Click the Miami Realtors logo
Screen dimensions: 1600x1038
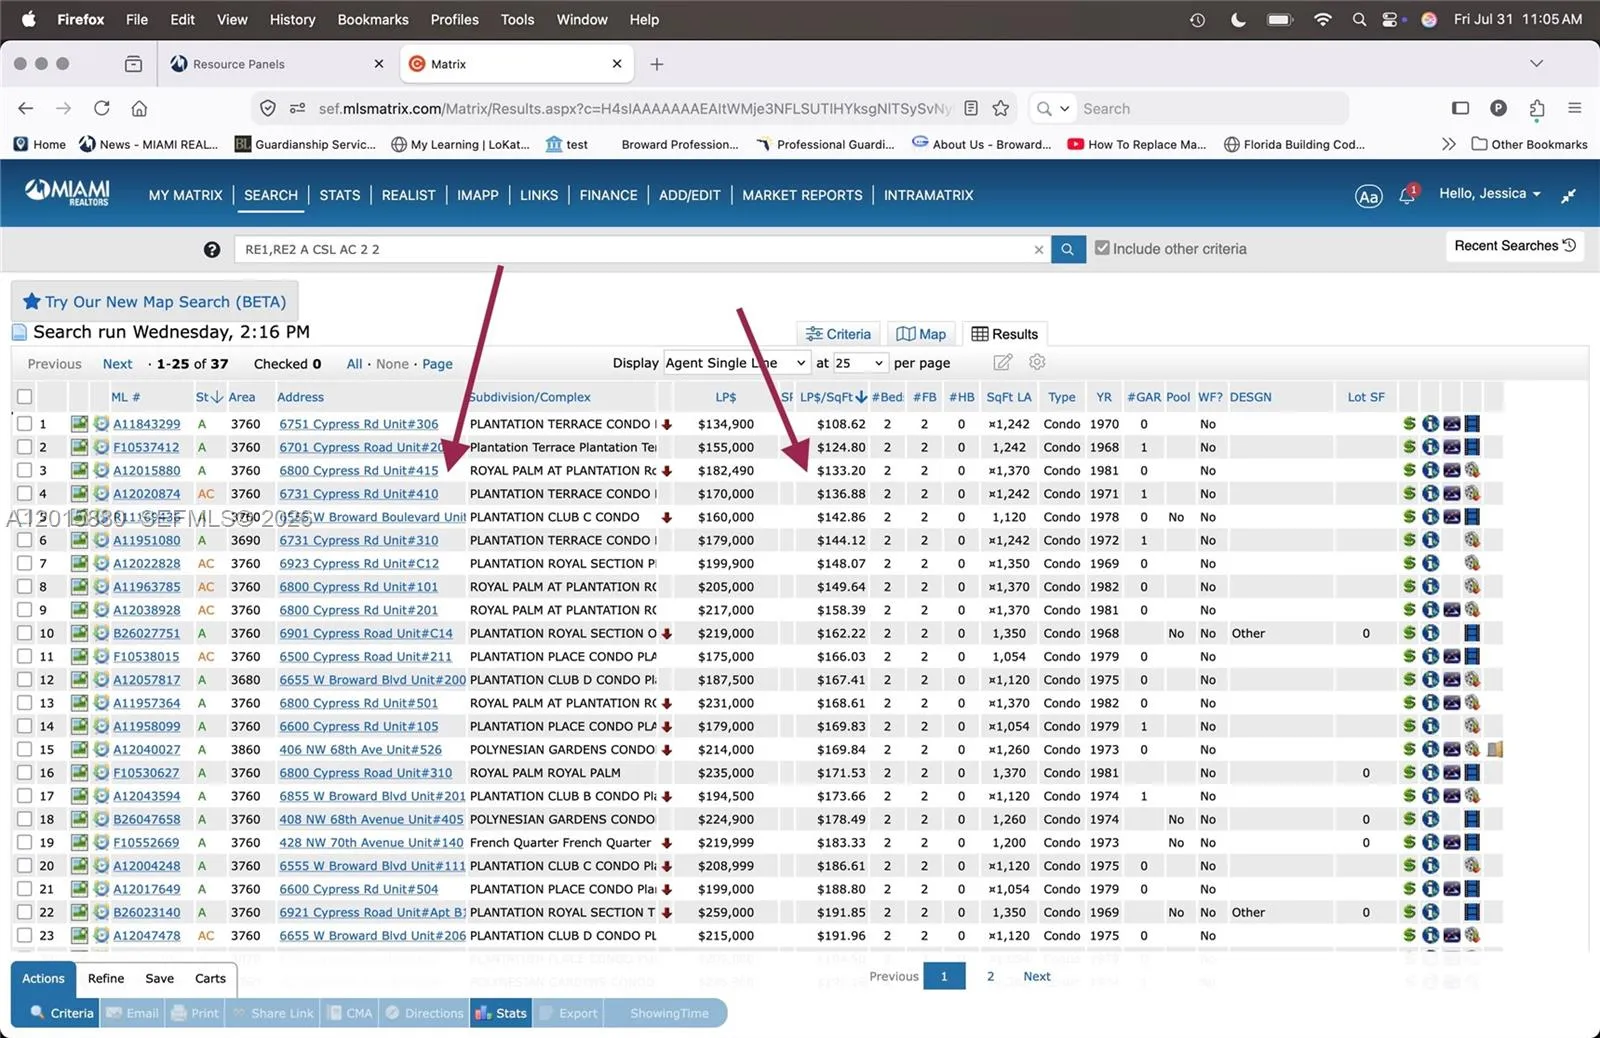(x=68, y=192)
